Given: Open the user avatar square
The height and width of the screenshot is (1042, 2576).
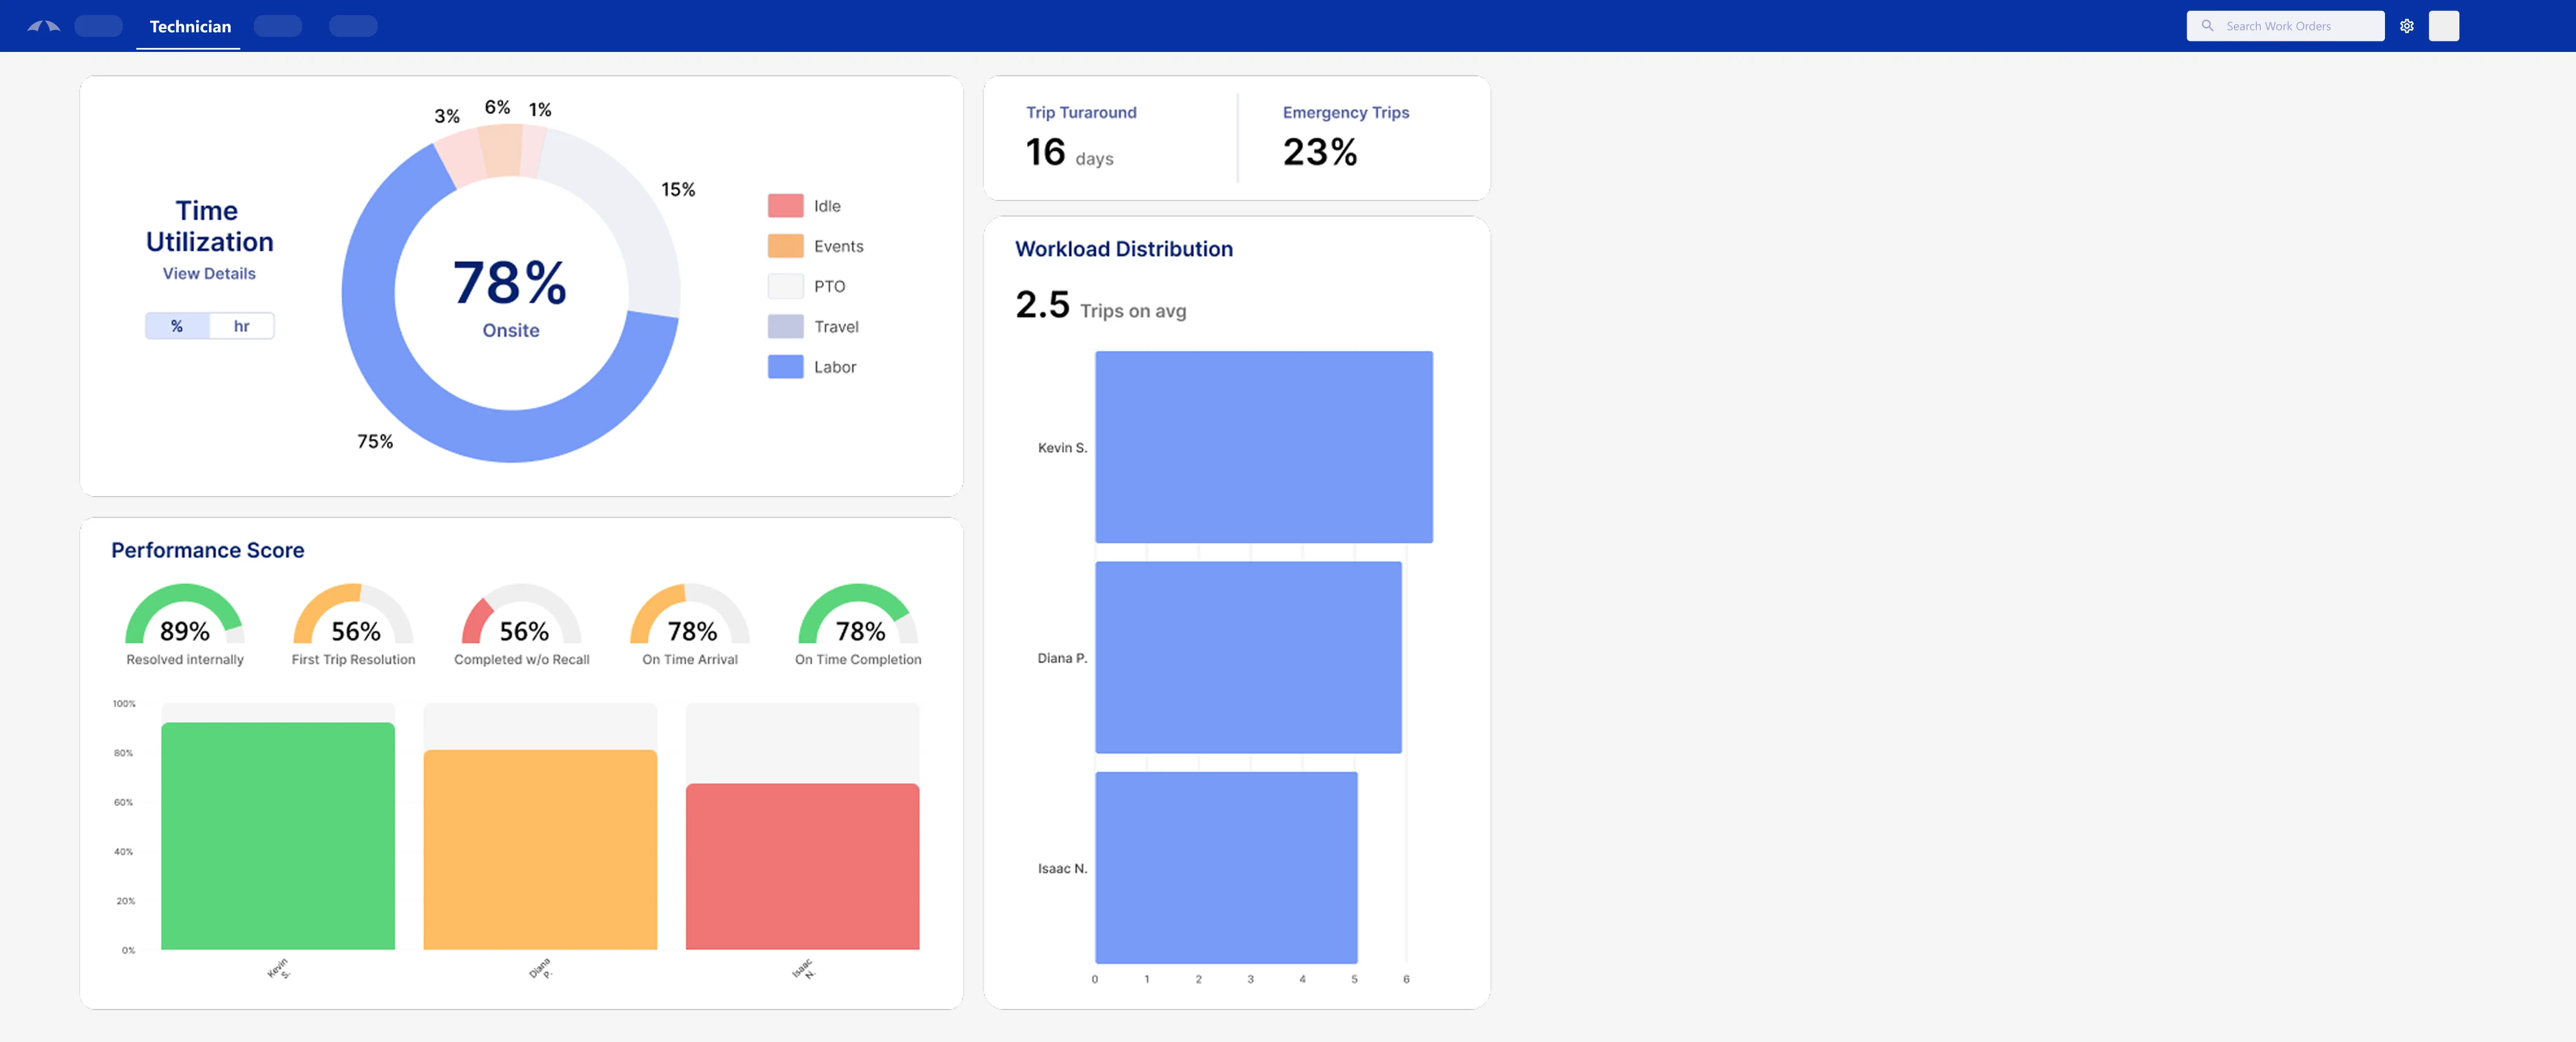Looking at the screenshot, I should tap(2443, 26).
